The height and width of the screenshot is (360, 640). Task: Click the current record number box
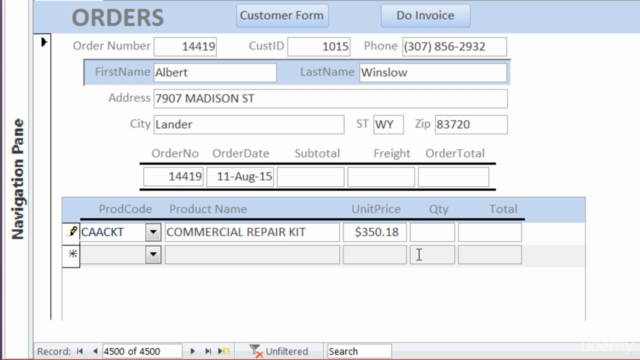(142, 351)
